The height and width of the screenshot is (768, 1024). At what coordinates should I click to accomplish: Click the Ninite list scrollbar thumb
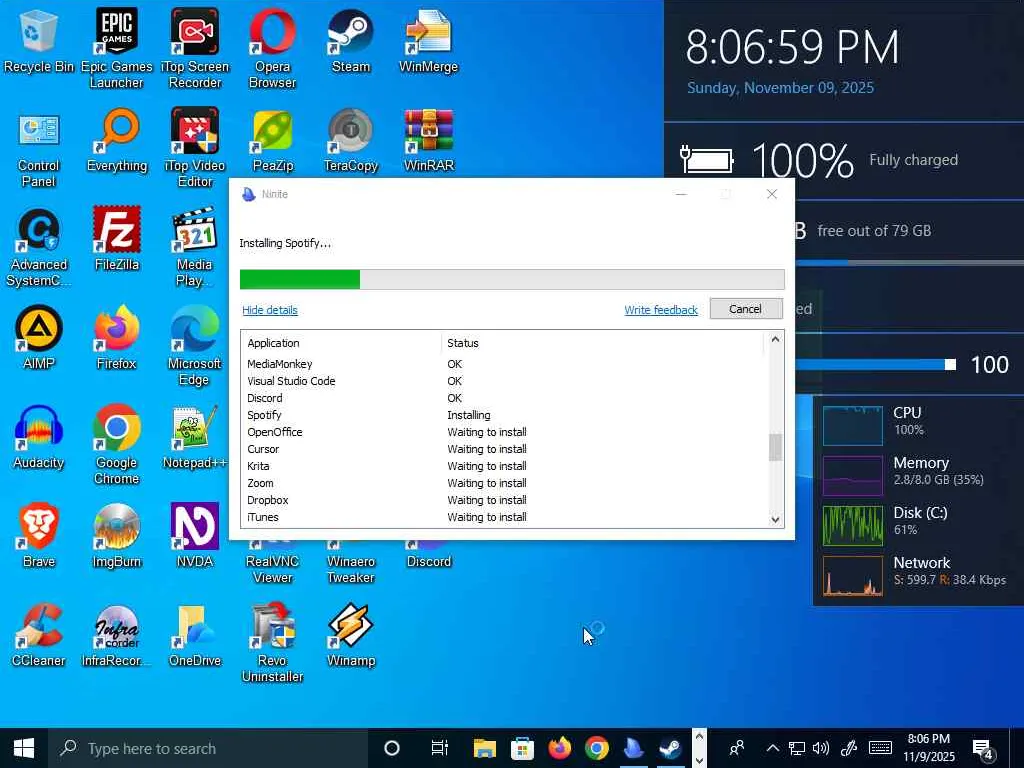tap(775, 447)
